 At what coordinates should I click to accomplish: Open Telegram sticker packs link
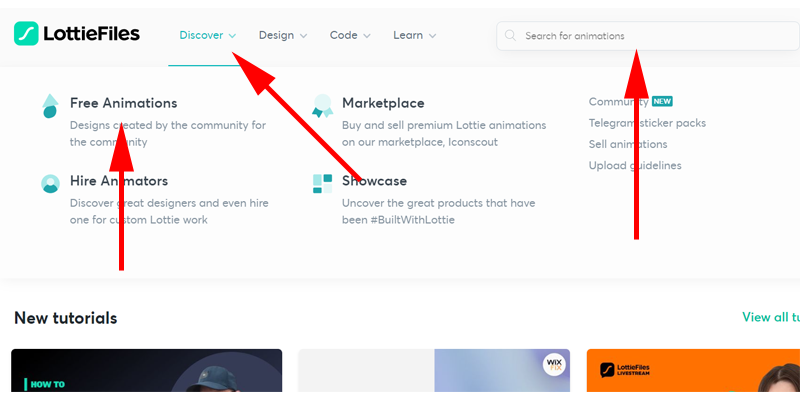pyautogui.click(x=647, y=123)
